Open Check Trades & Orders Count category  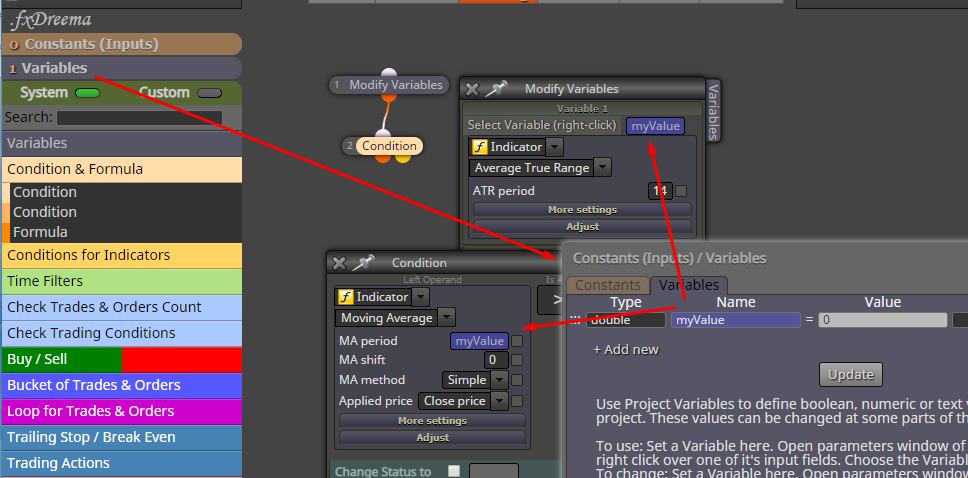click(122, 307)
